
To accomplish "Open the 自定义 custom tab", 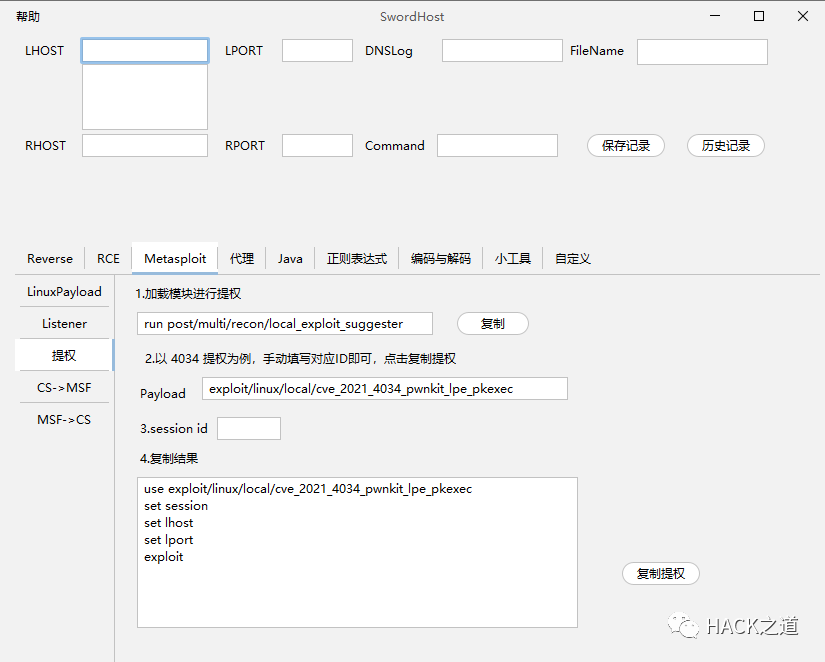I will 573,259.
